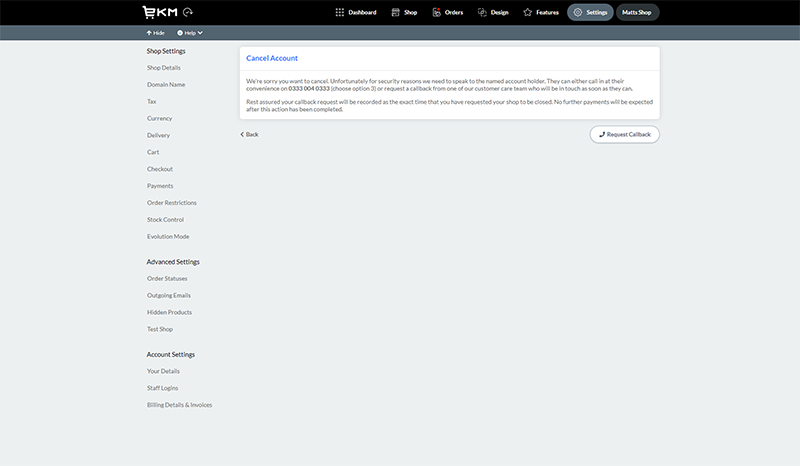Open Test Shop settings
The width and height of the screenshot is (800, 466).
[160, 329]
